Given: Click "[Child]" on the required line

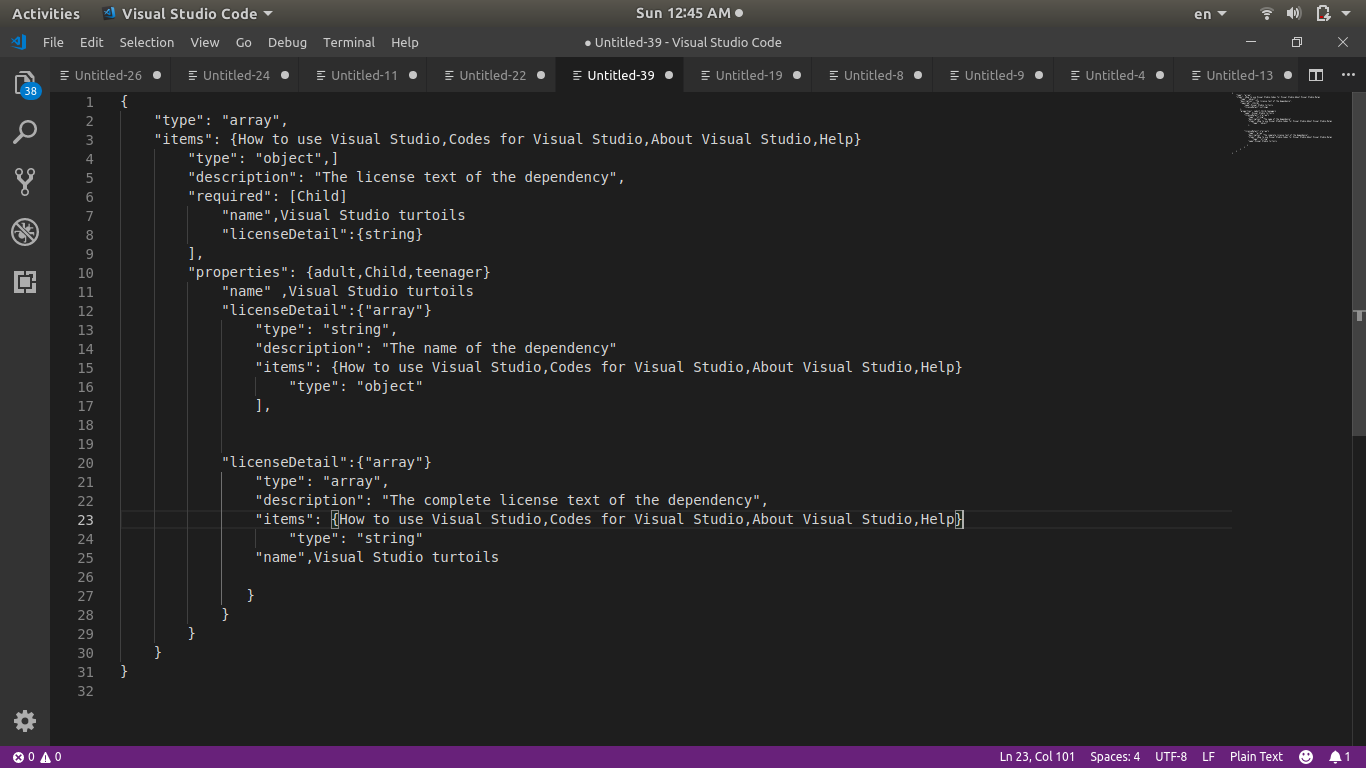Looking at the screenshot, I should point(318,197).
